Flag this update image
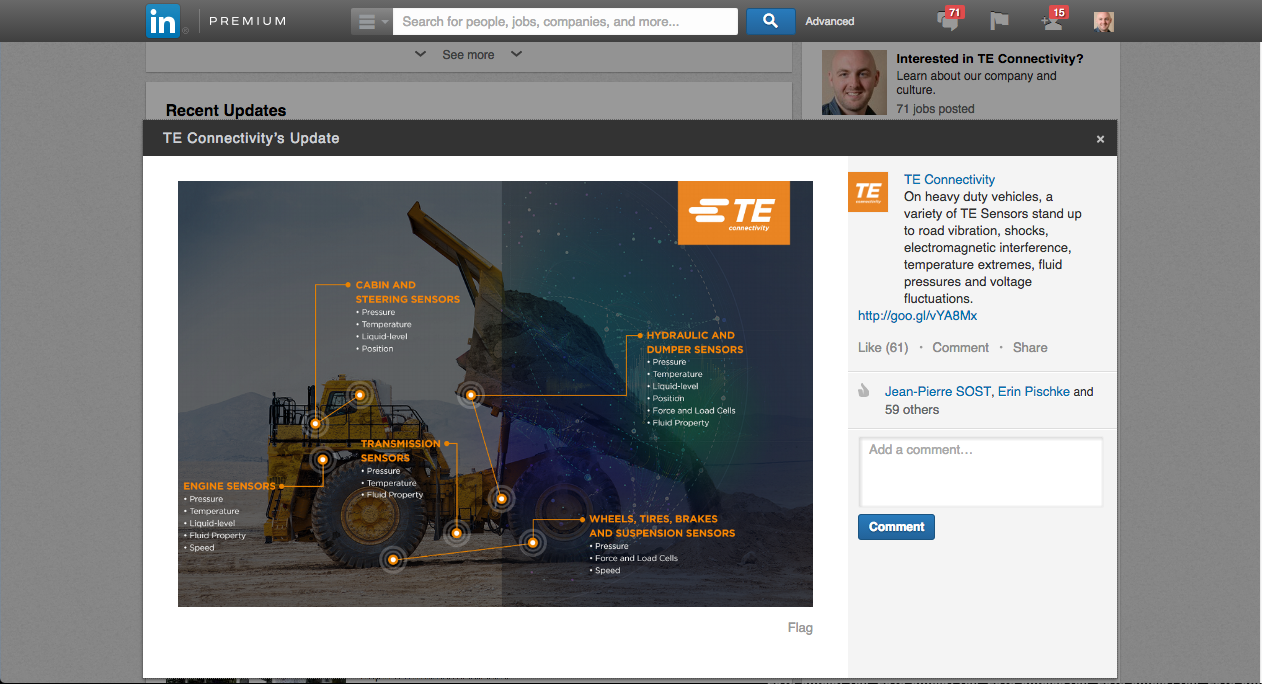The image size is (1262, 684). pyautogui.click(x=800, y=628)
